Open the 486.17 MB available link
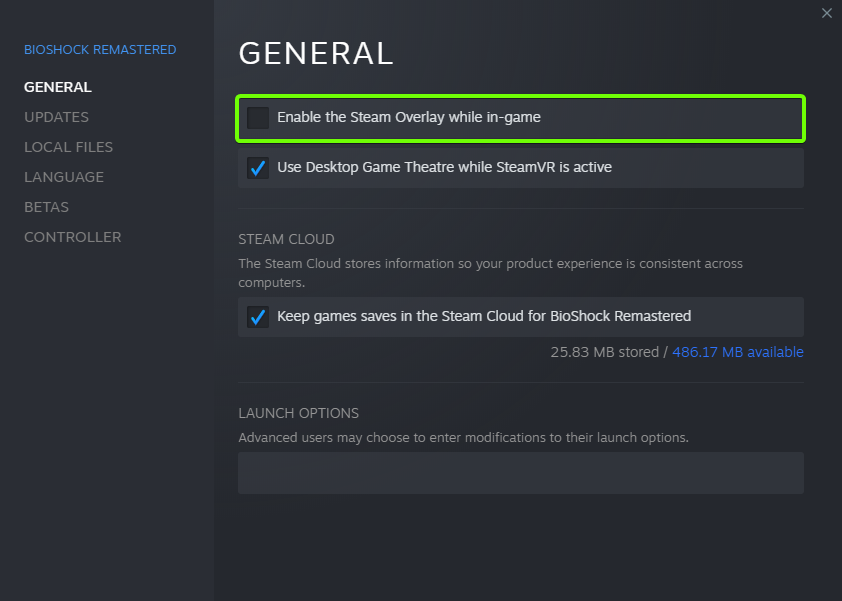This screenshot has width=842, height=601. pyautogui.click(x=737, y=352)
